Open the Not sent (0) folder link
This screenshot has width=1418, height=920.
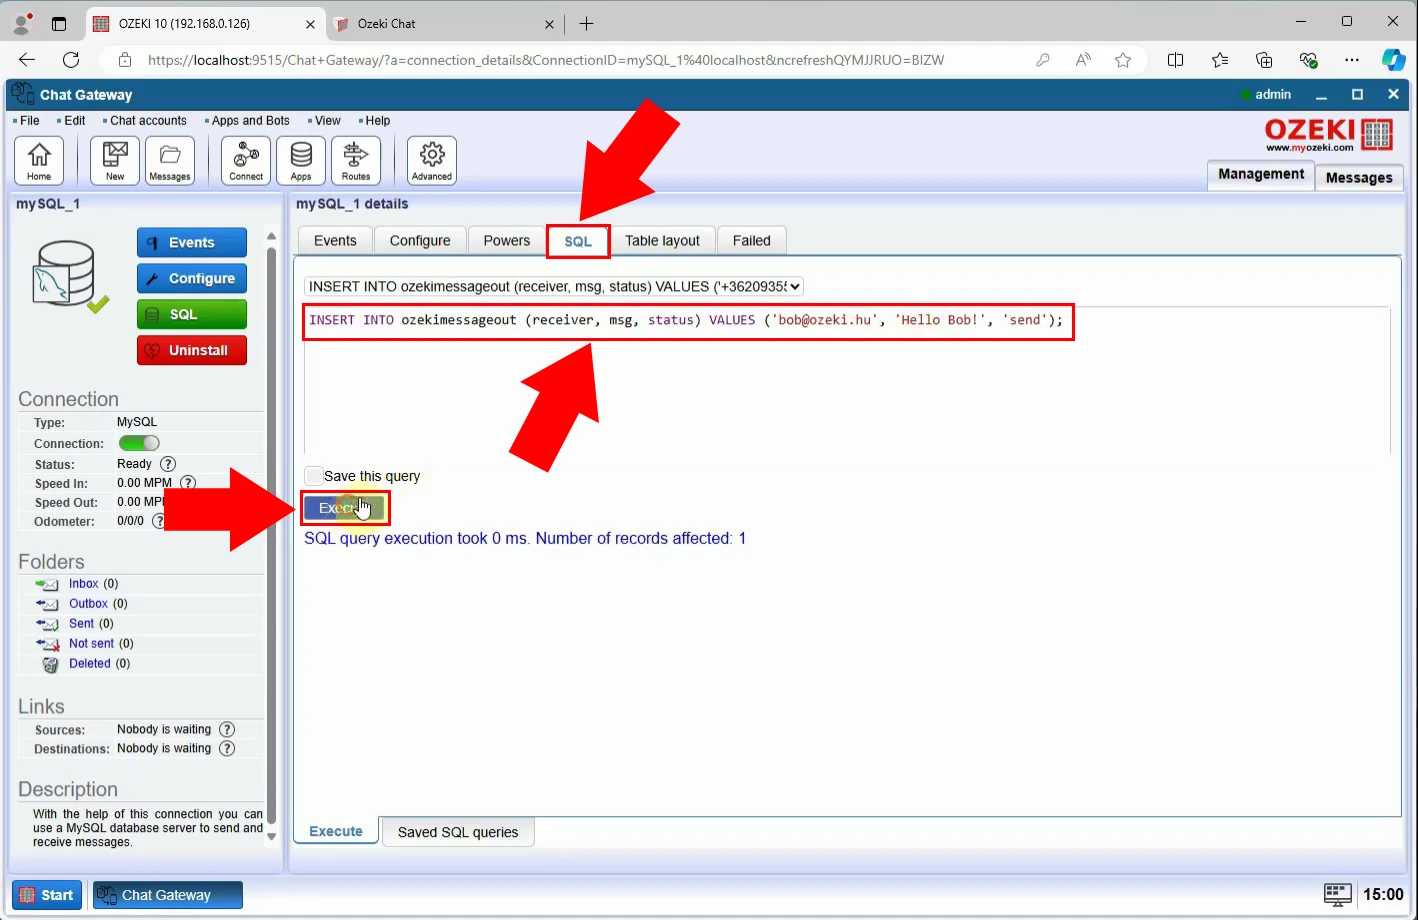(x=101, y=644)
